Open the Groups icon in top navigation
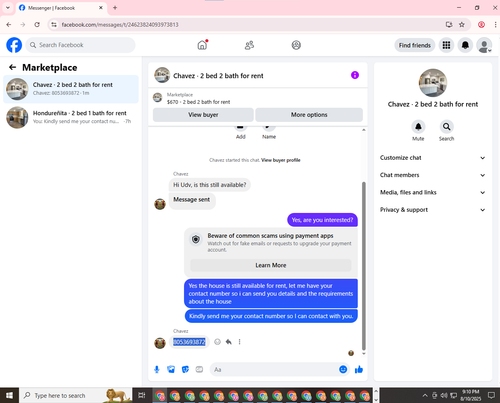The width and height of the screenshot is (500, 403). click(296, 45)
